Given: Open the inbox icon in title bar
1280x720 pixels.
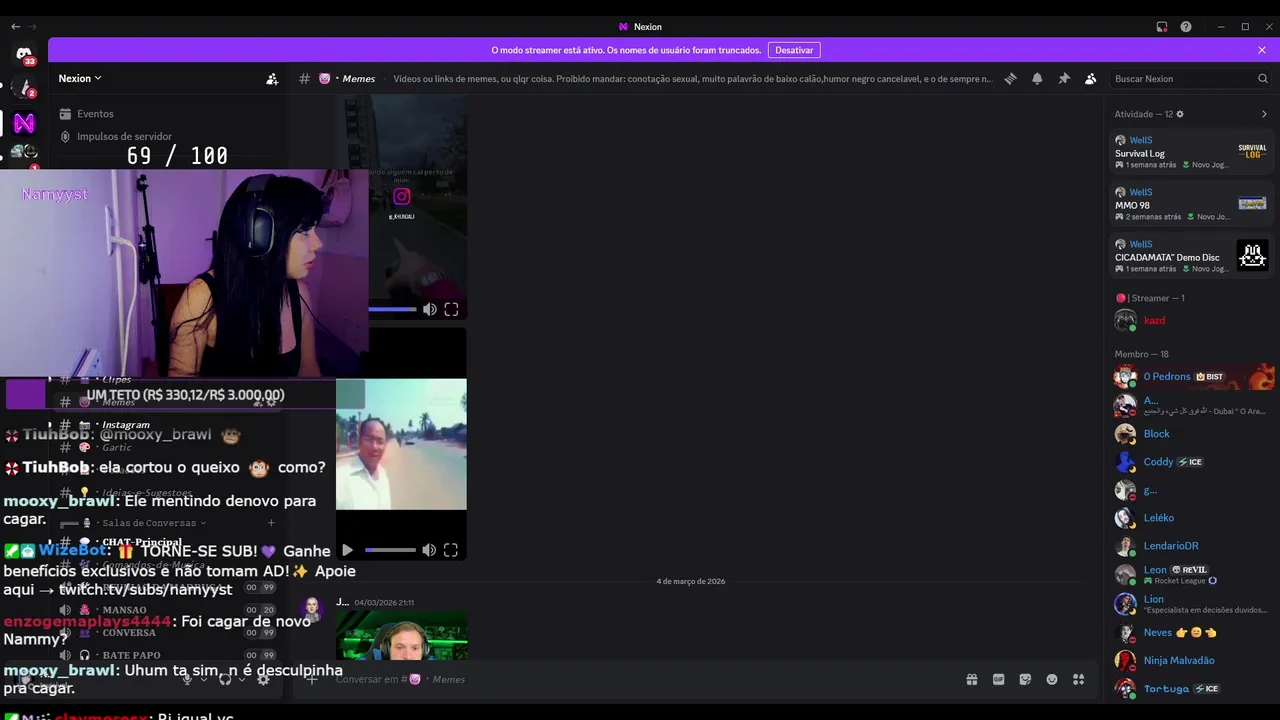Looking at the screenshot, I should click(1162, 27).
